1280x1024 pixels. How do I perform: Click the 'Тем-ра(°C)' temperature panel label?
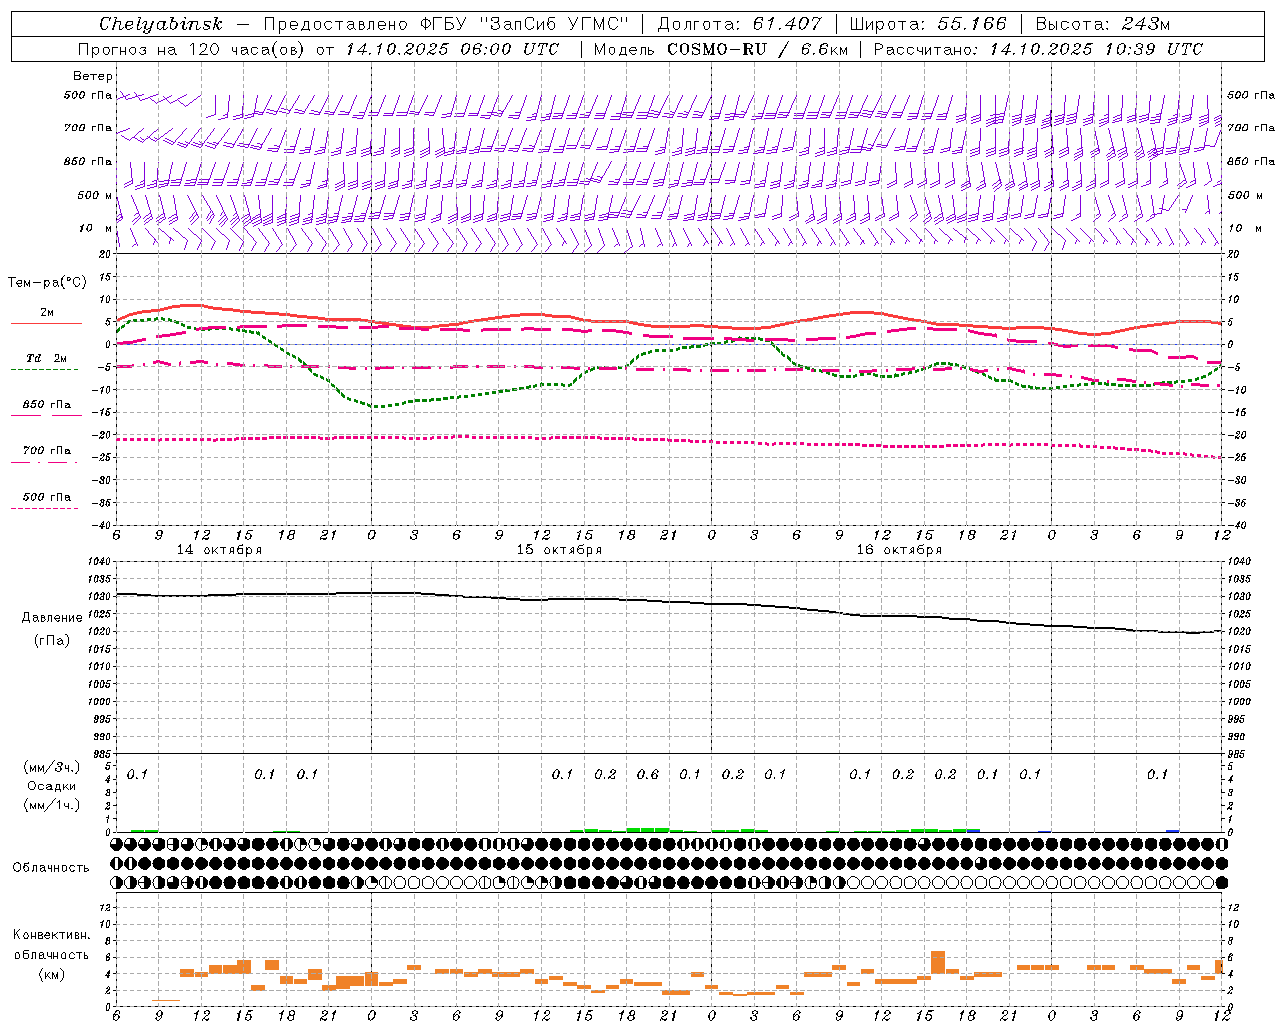(x=47, y=283)
